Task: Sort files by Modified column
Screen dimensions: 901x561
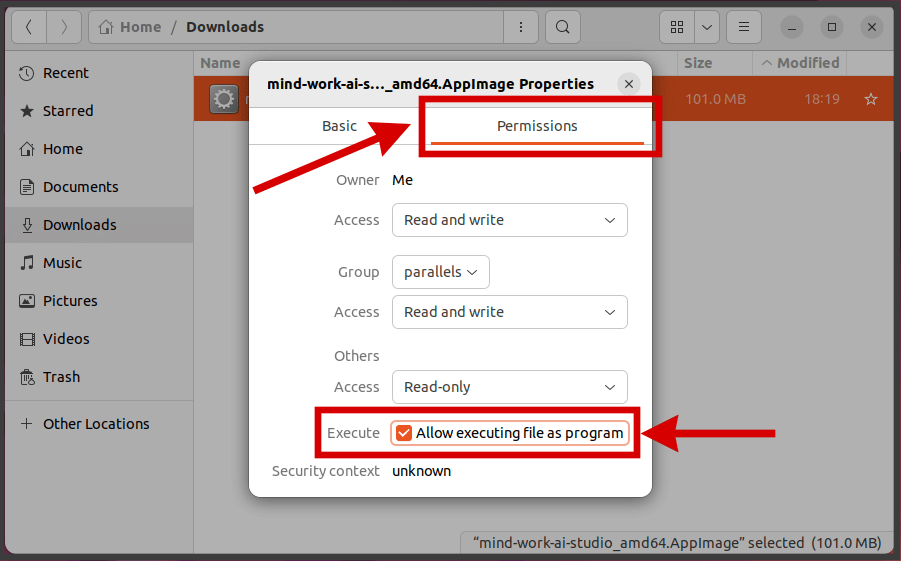Action: pyautogui.click(x=807, y=63)
